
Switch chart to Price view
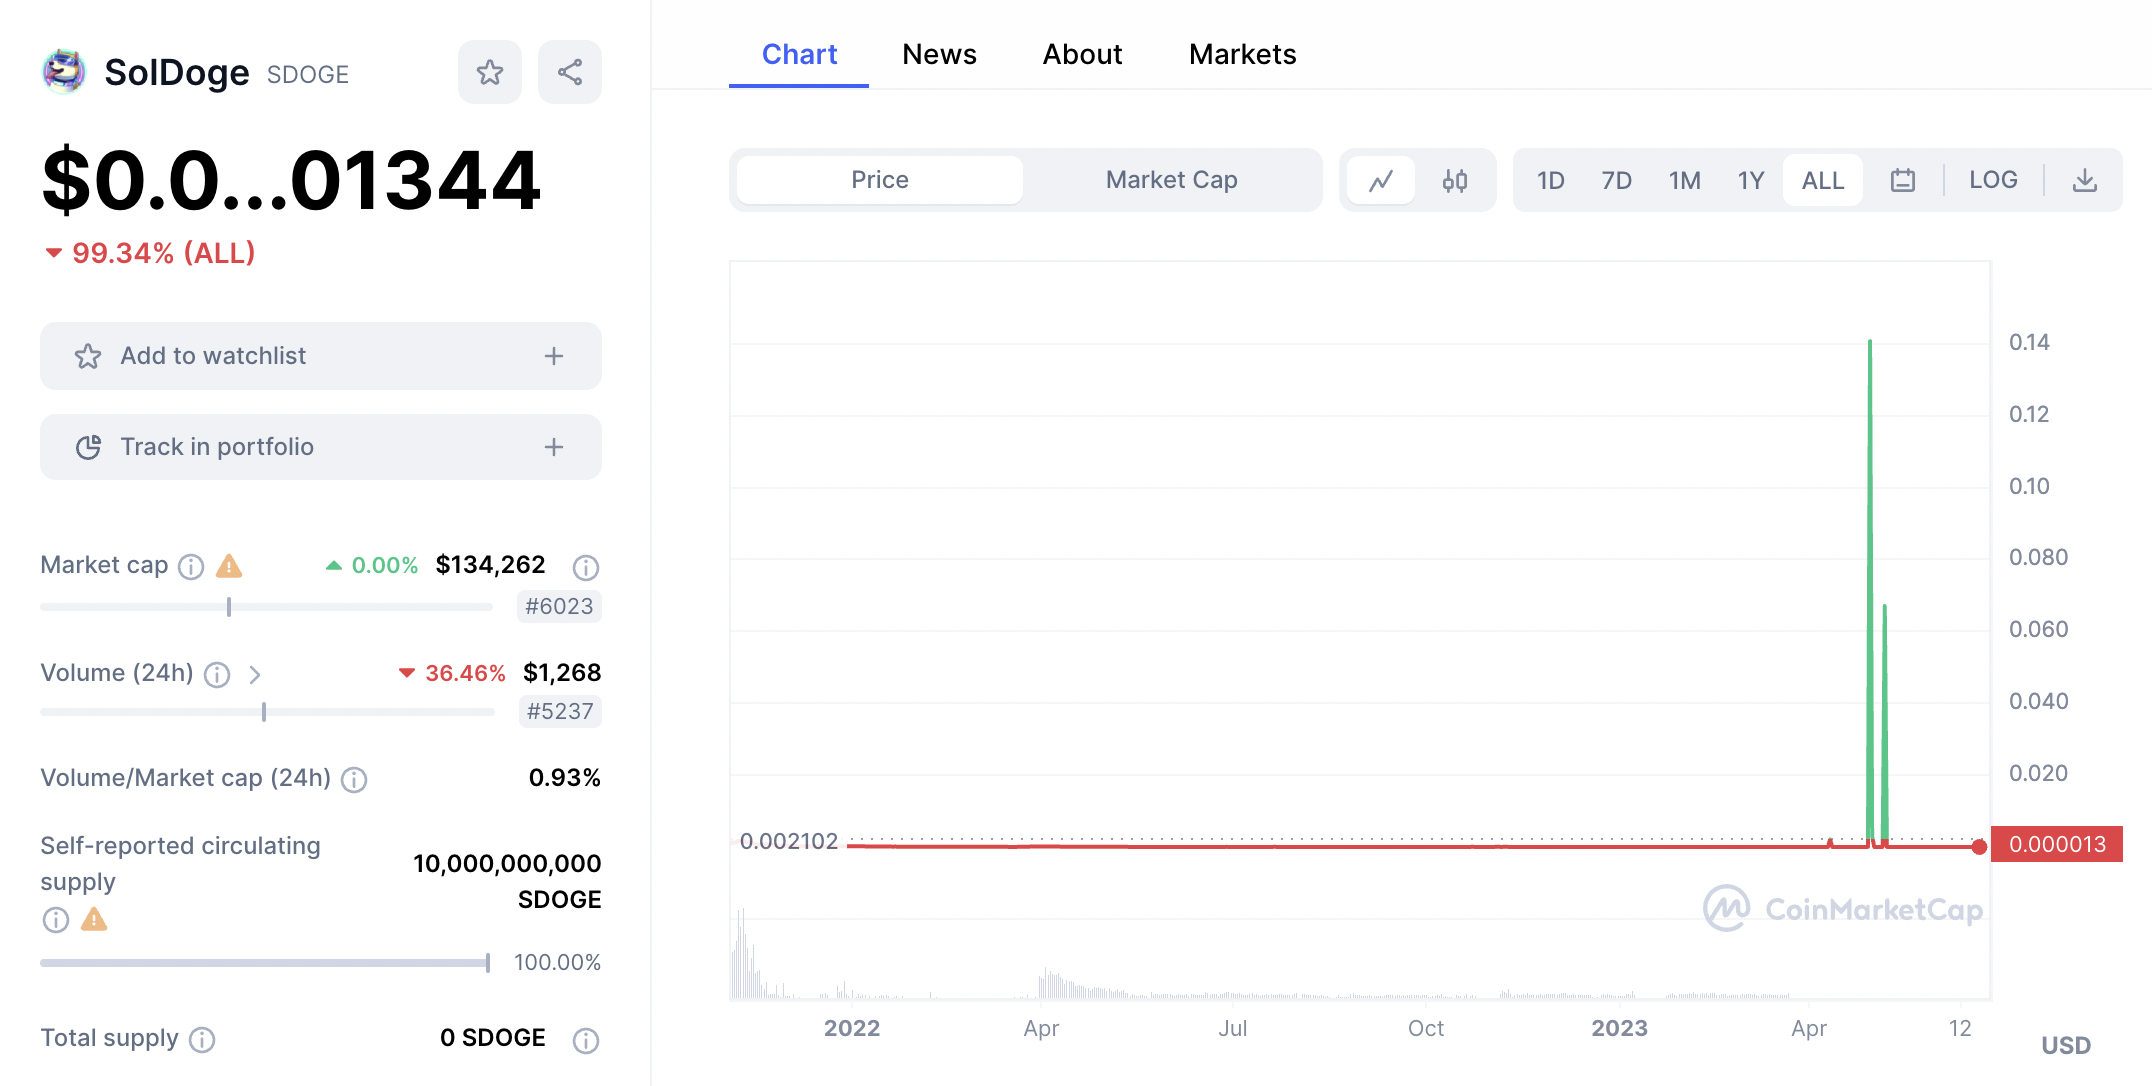[880, 180]
